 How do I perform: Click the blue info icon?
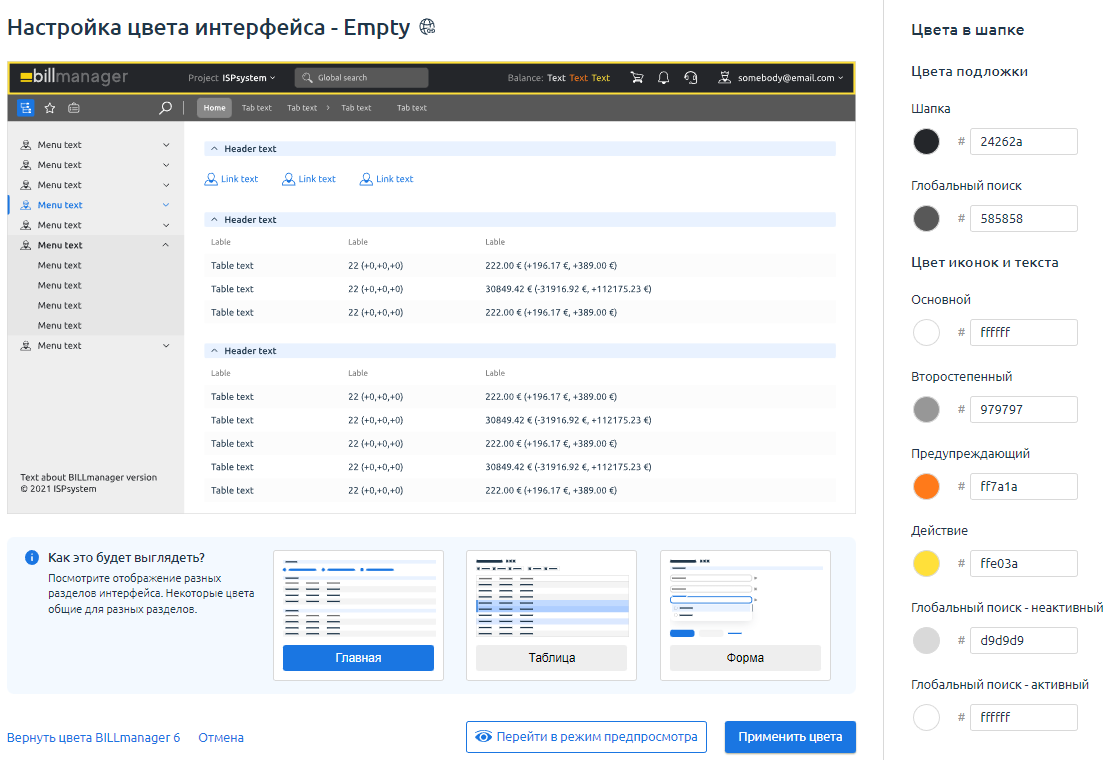pos(32,558)
